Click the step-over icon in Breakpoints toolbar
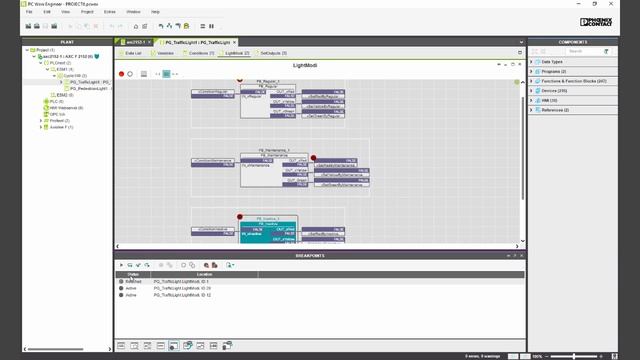The width and height of the screenshot is (640, 360). pyautogui.click(x=138, y=265)
